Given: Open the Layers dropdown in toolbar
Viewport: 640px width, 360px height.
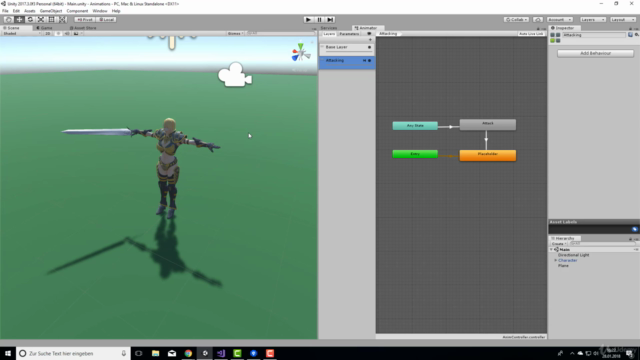Looking at the screenshot, I should point(593,20).
